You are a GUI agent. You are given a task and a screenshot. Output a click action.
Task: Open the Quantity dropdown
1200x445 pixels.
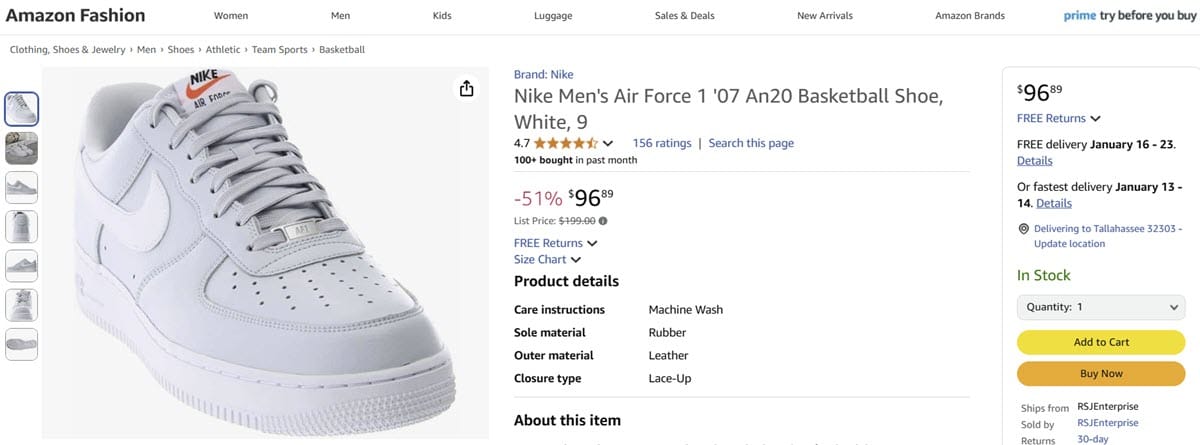(x=1100, y=308)
